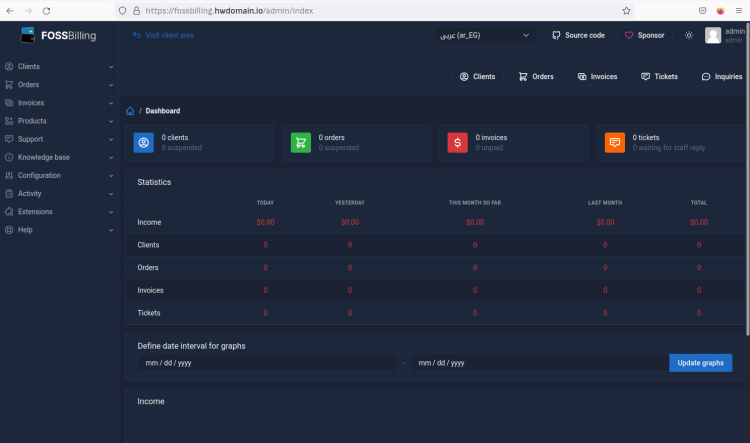Expand the Extensions sidebar section
750x443 pixels.
59,211
